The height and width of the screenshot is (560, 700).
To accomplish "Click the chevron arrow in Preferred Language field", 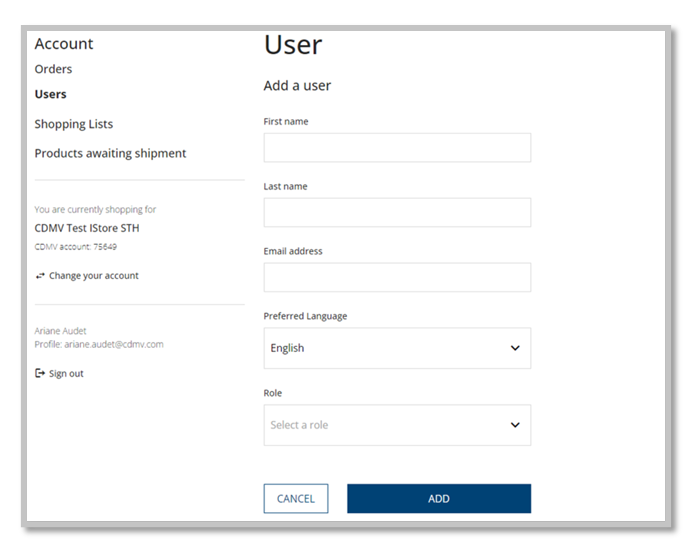I will (x=515, y=349).
